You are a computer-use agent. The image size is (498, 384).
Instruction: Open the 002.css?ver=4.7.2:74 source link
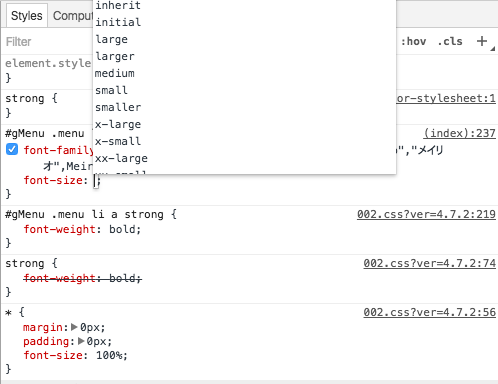click(x=429, y=263)
